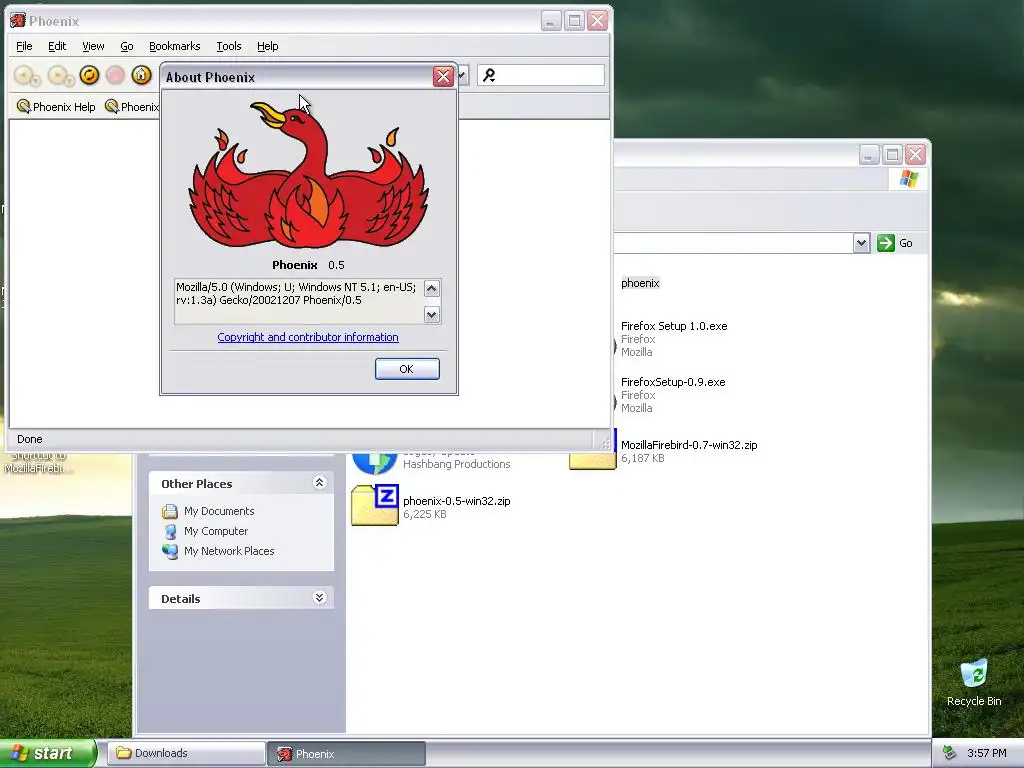The image size is (1024, 768).
Task: Minimize the Phoenix browser window
Action: [551, 21]
